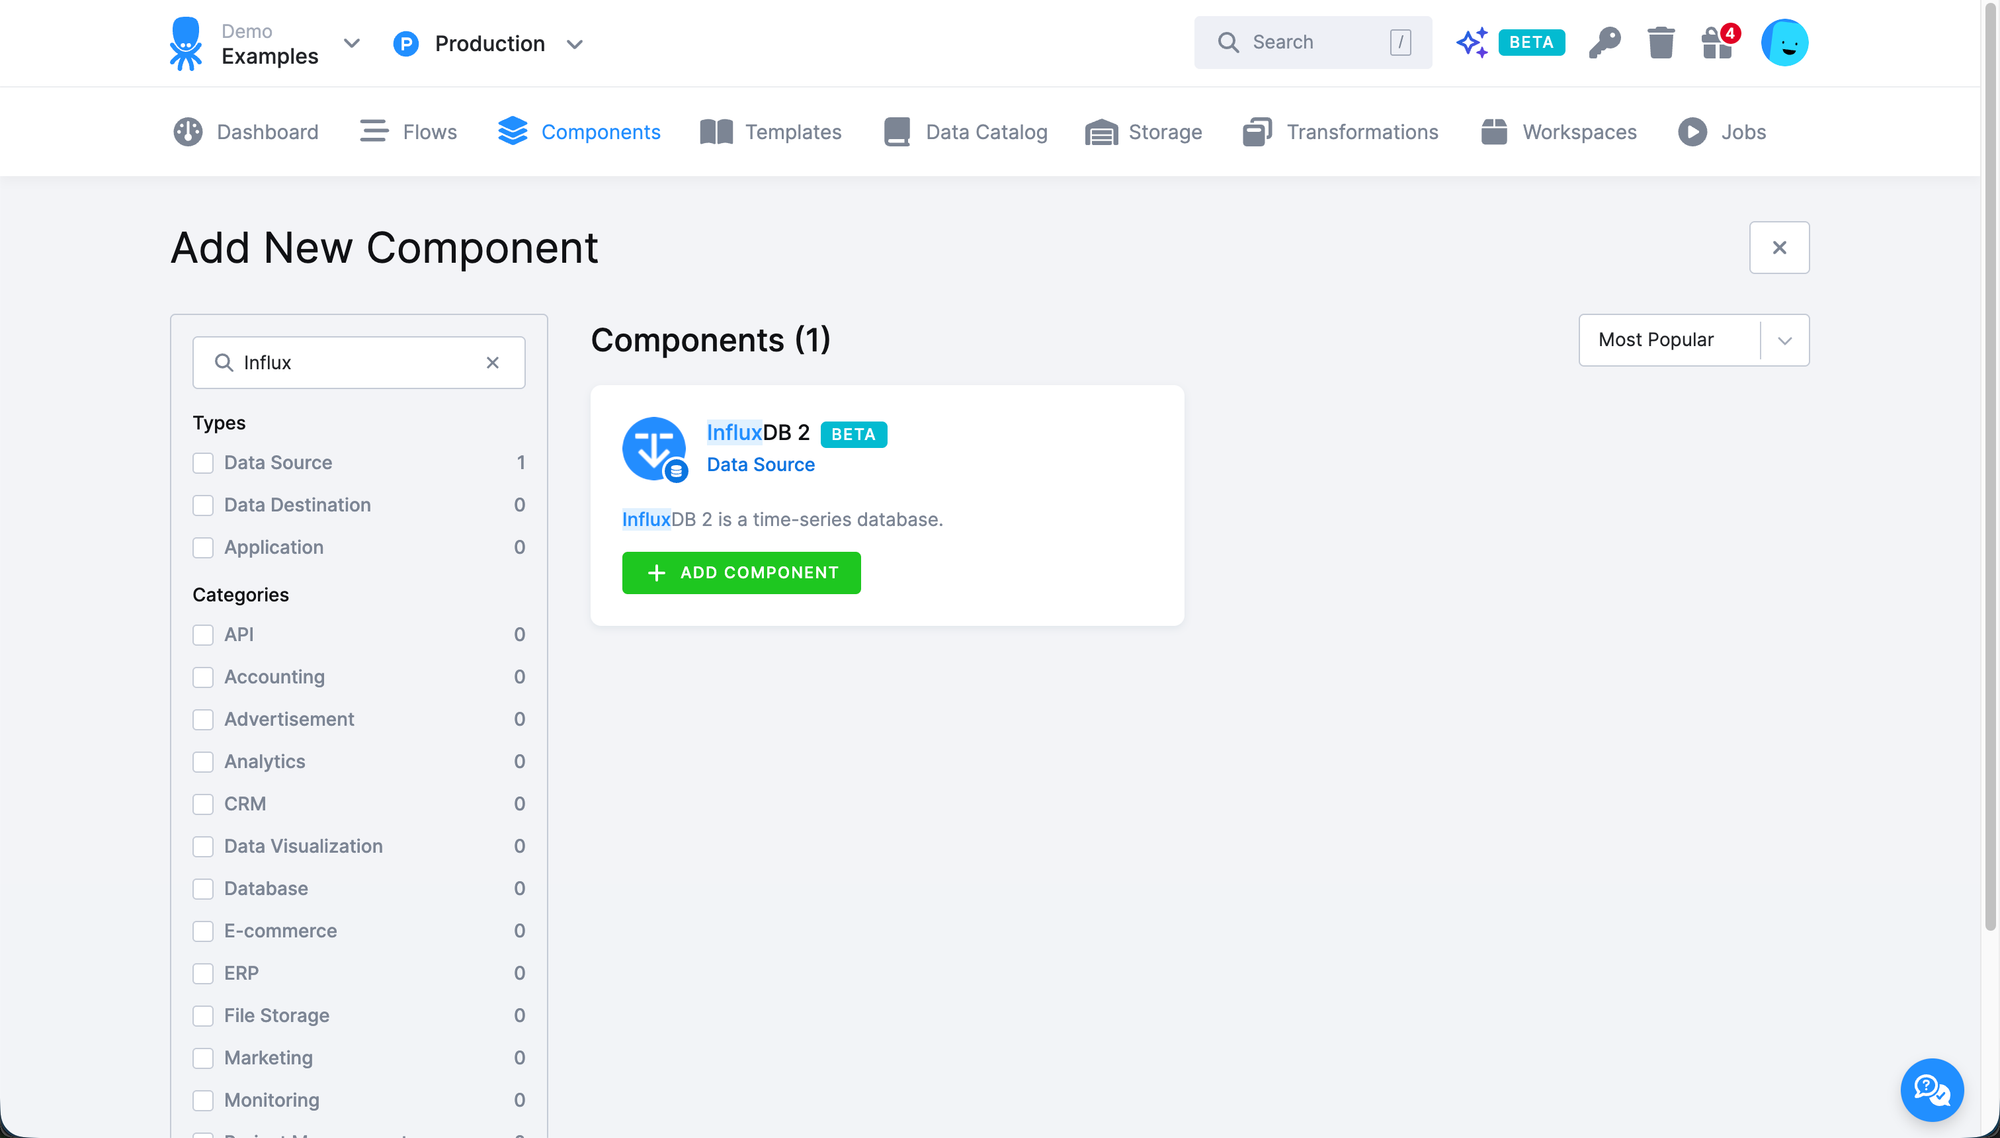
Task: Click the InfluxDB 2 component logo
Action: click(654, 449)
